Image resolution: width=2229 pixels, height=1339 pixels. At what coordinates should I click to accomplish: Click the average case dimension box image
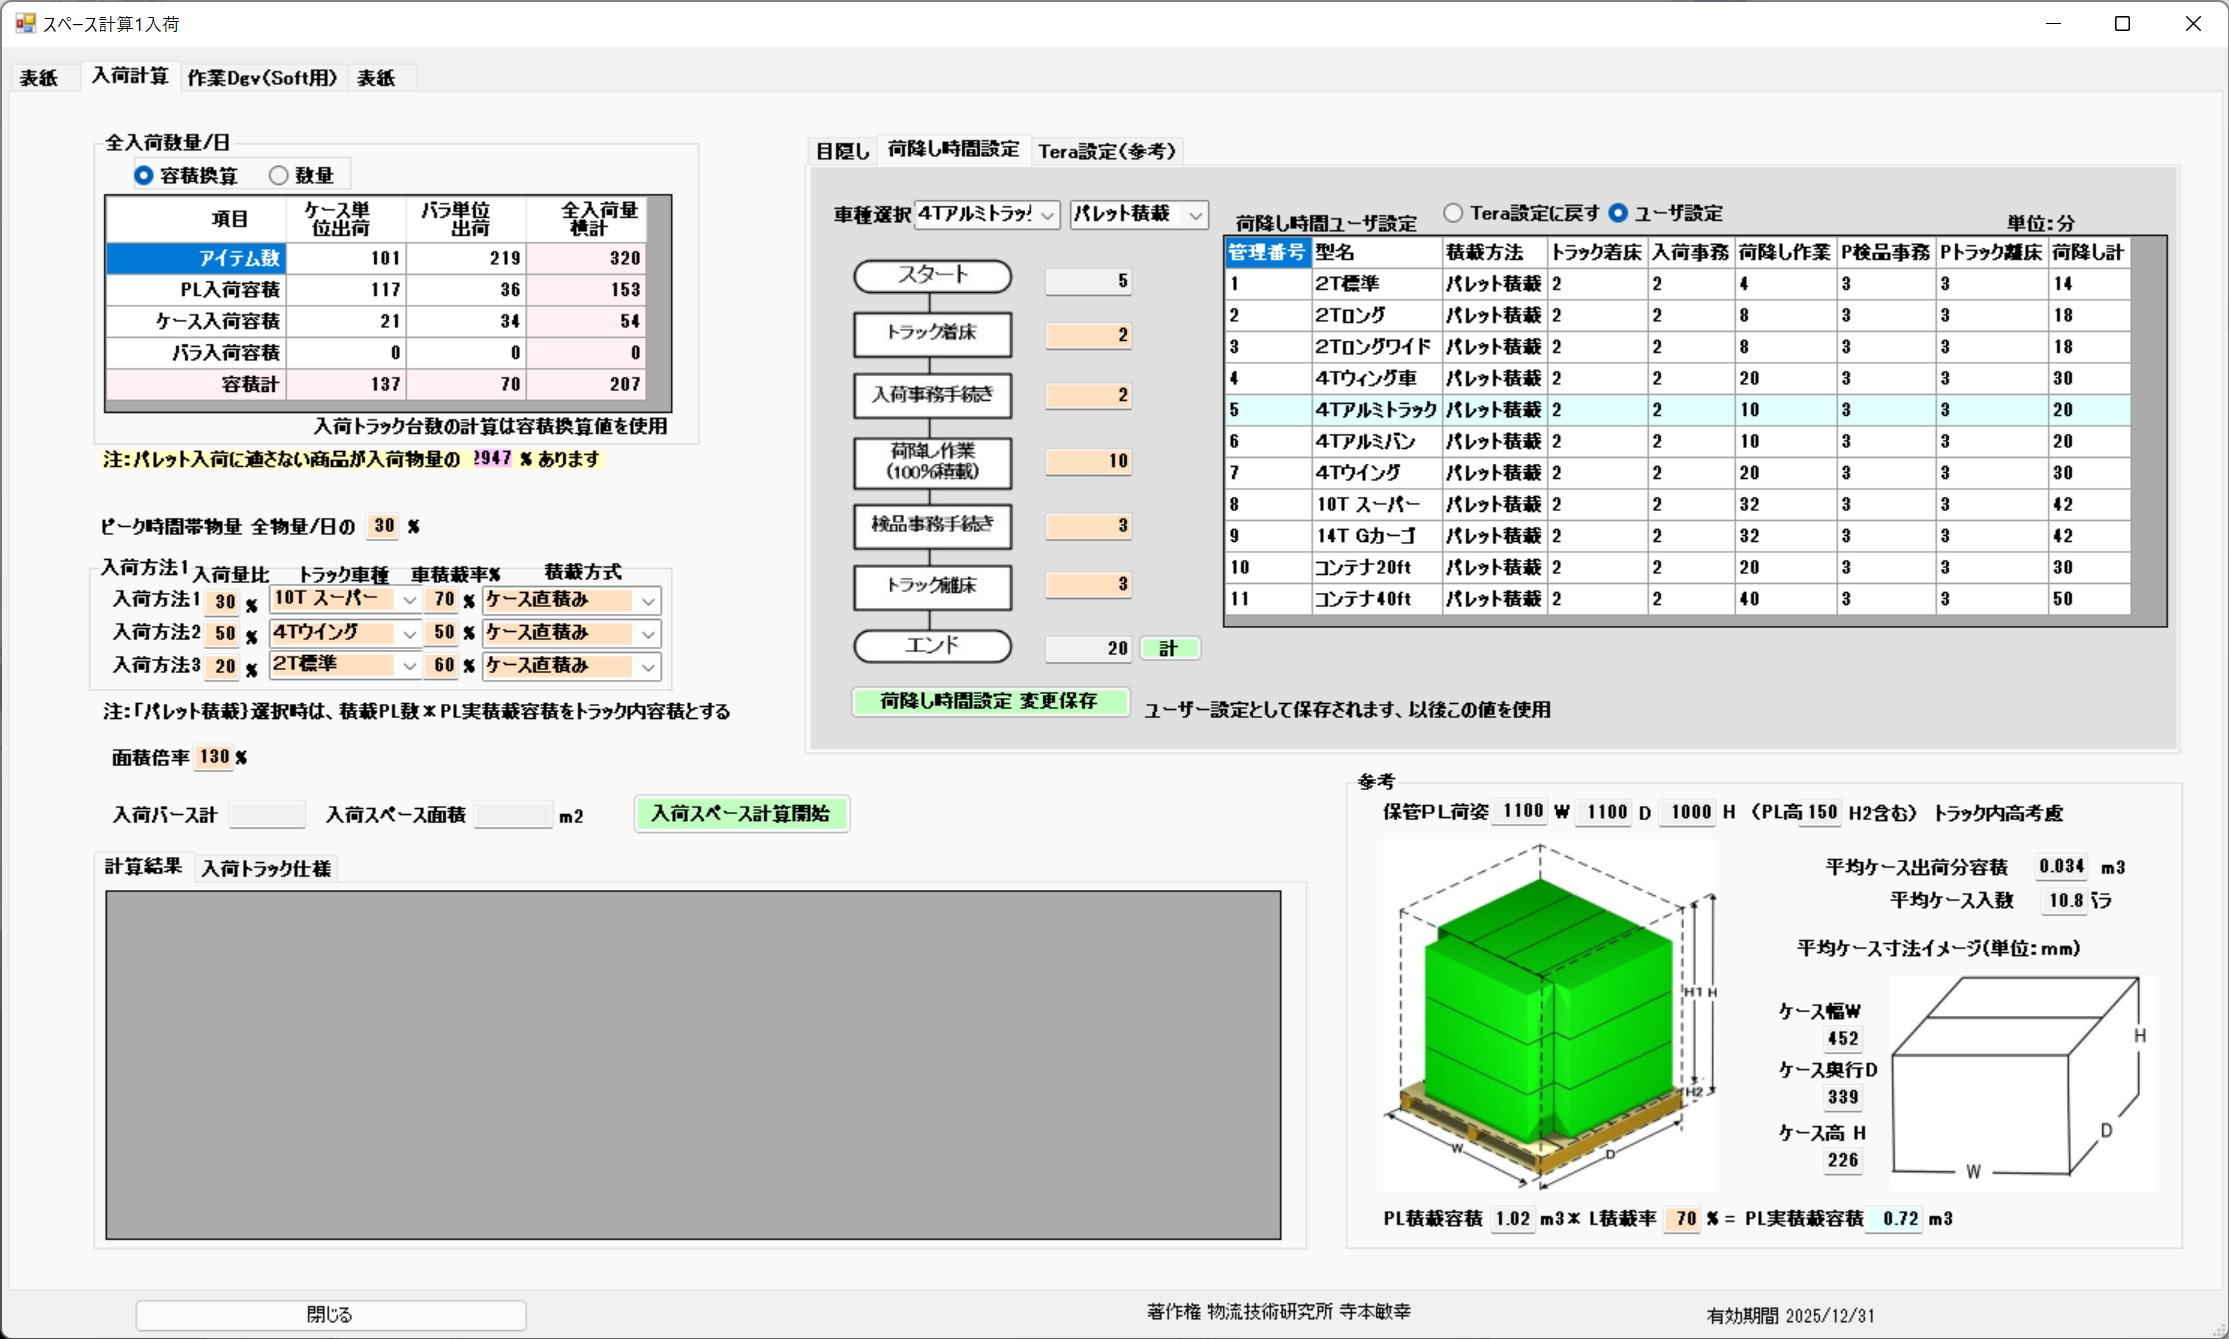(x=2020, y=1083)
